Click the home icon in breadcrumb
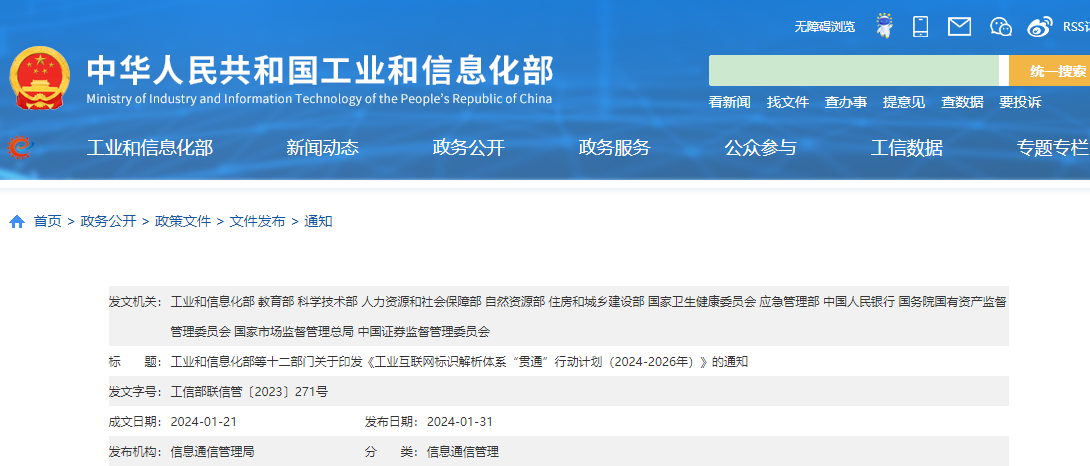This screenshot has height=466, width=1090. point(17,222)
